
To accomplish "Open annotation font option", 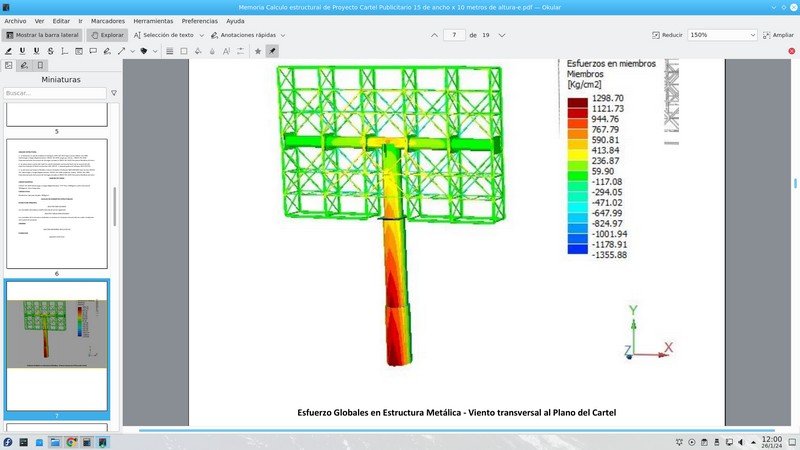I will [x=227, y=51].
